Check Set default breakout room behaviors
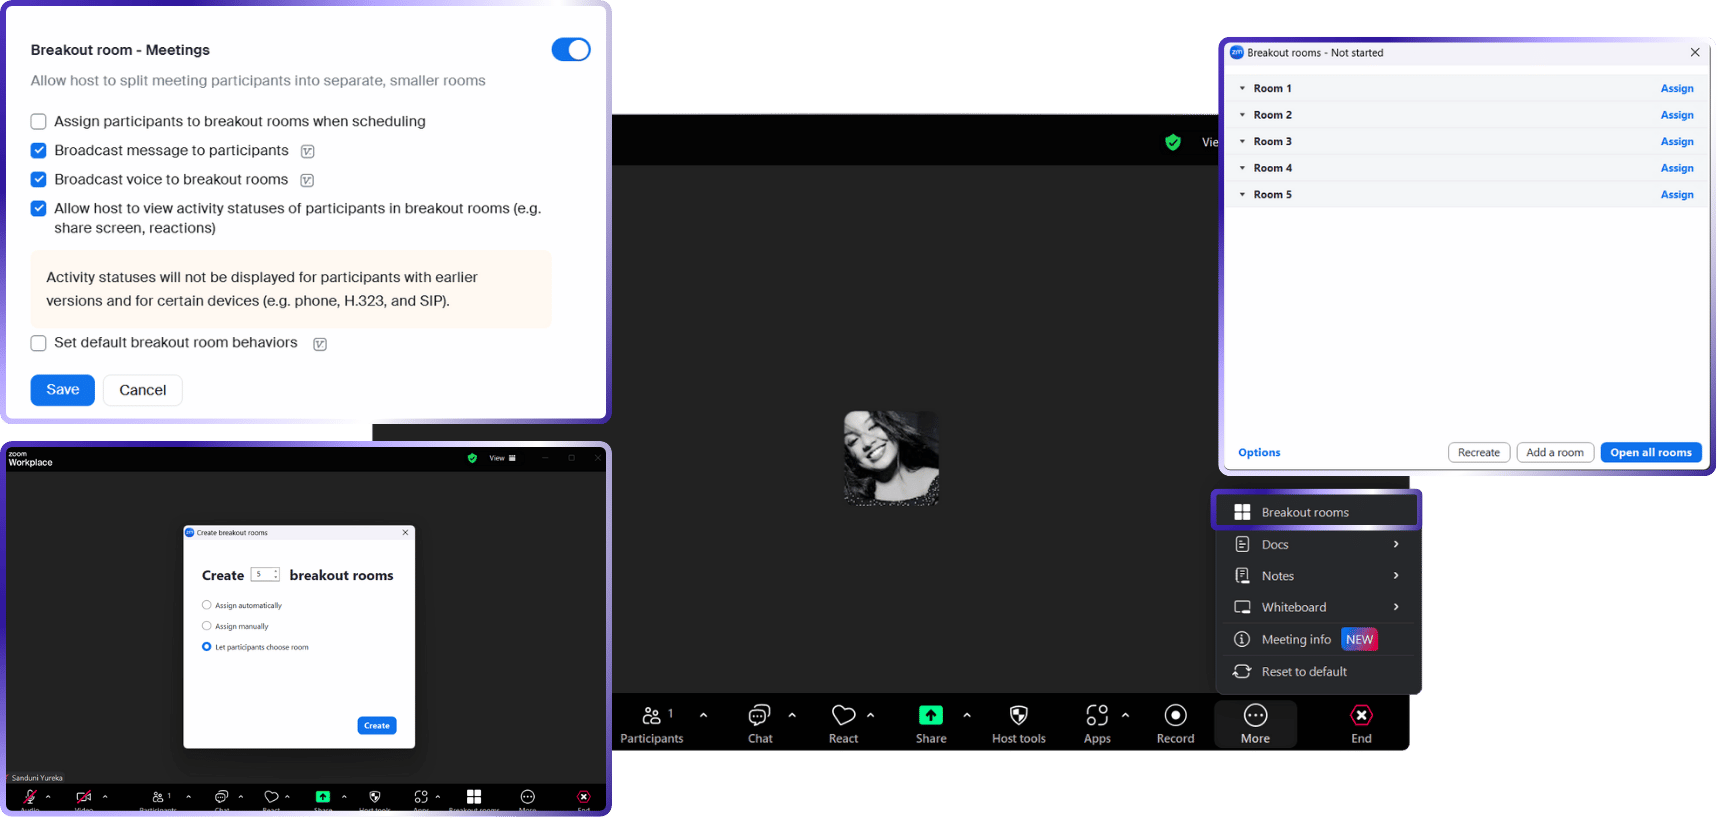 click(x=39, y=343)
